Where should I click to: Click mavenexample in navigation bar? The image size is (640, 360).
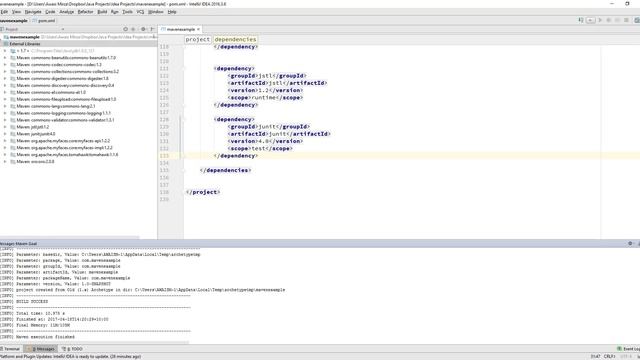tap(13, 20)
